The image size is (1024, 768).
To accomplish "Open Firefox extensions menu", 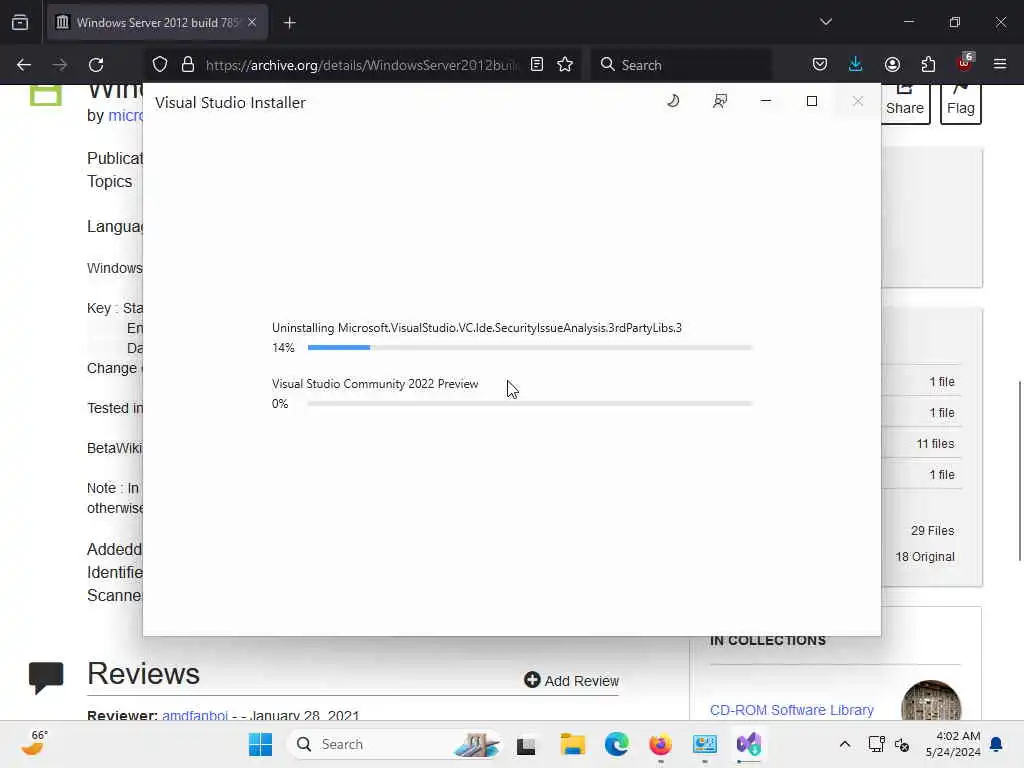I will (x=928, y=65).
